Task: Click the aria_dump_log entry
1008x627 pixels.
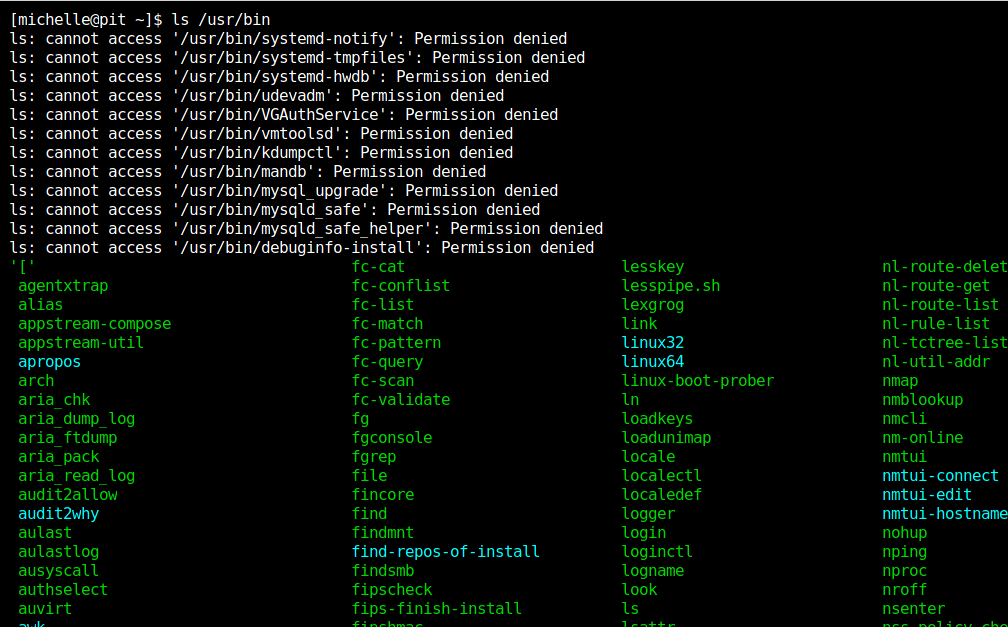Action: [x=76, y=419]
